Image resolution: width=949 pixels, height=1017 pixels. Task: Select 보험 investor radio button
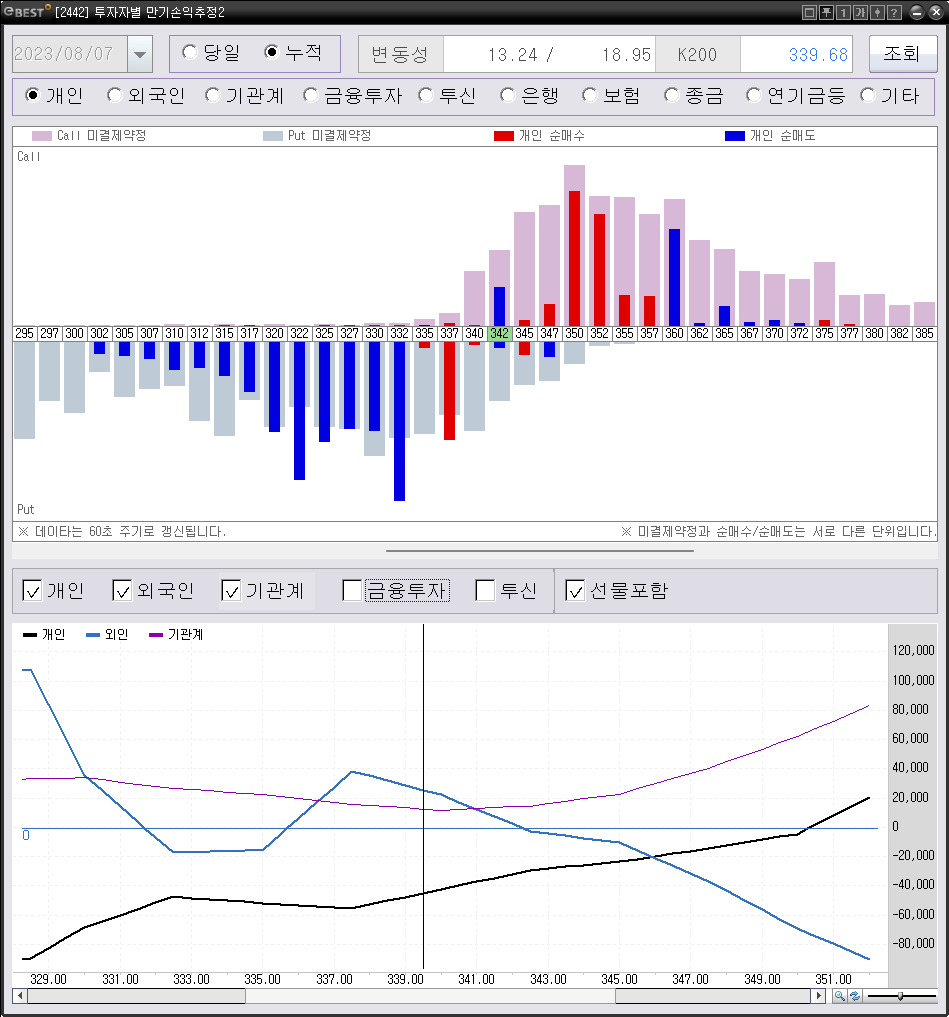[x=589, y=95]
